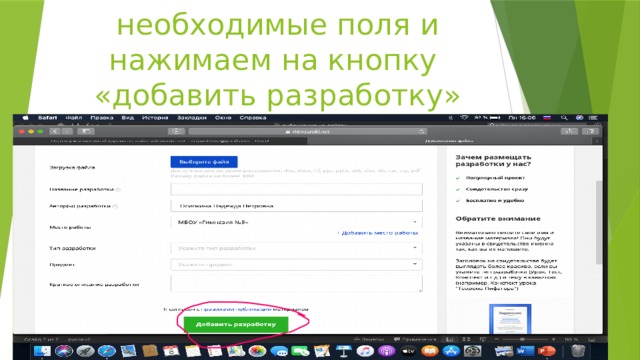
Task: Expand the Тип разработки dropdown
Action: (x=296, y=248)
